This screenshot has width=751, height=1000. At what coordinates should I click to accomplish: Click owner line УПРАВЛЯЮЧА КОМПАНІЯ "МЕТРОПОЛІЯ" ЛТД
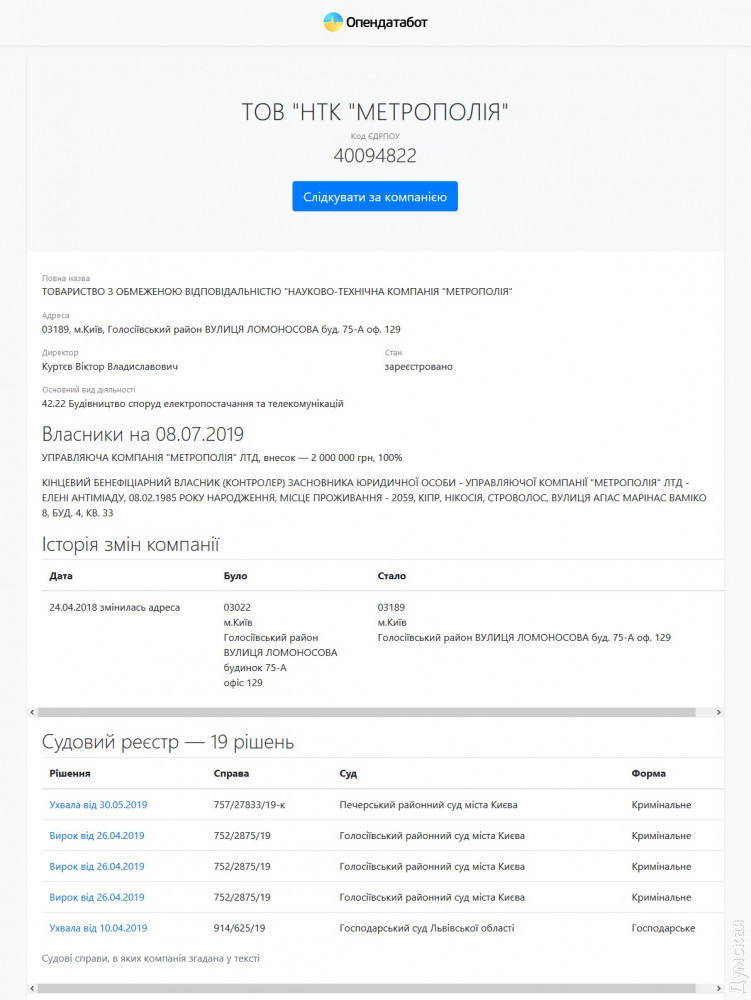click(222, 458)
